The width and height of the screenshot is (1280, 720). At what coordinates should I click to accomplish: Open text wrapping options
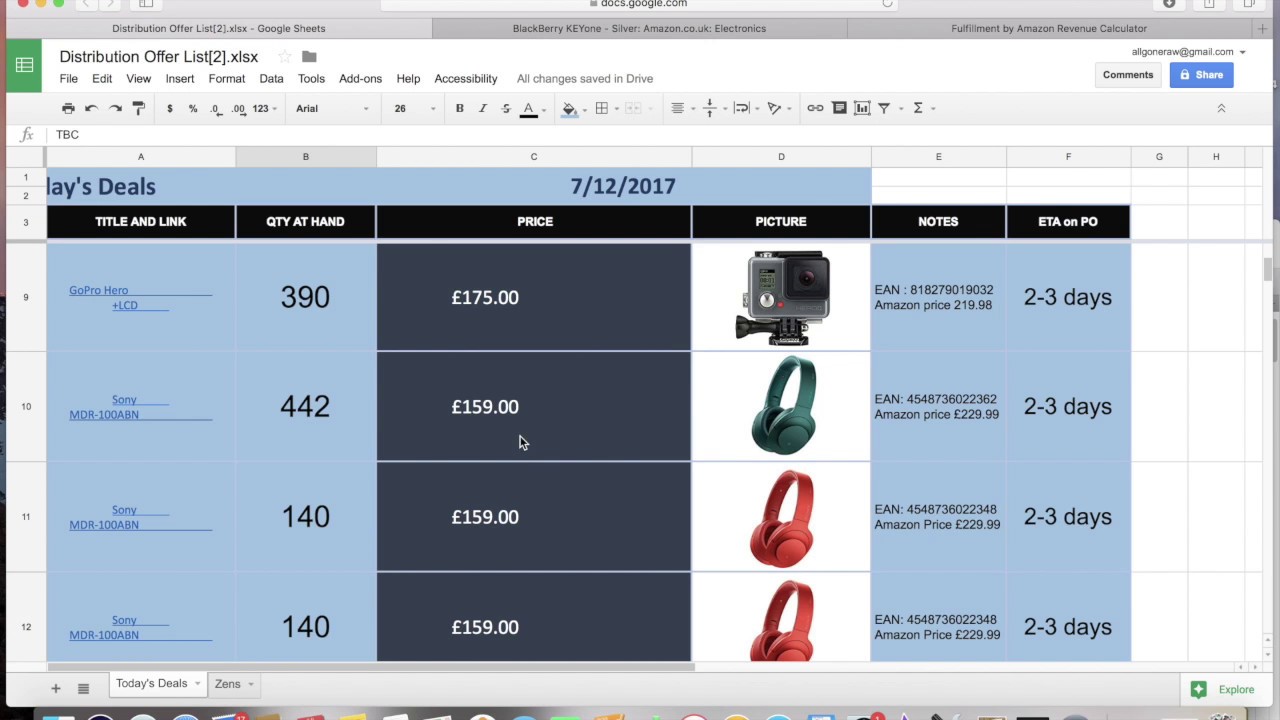741,108
